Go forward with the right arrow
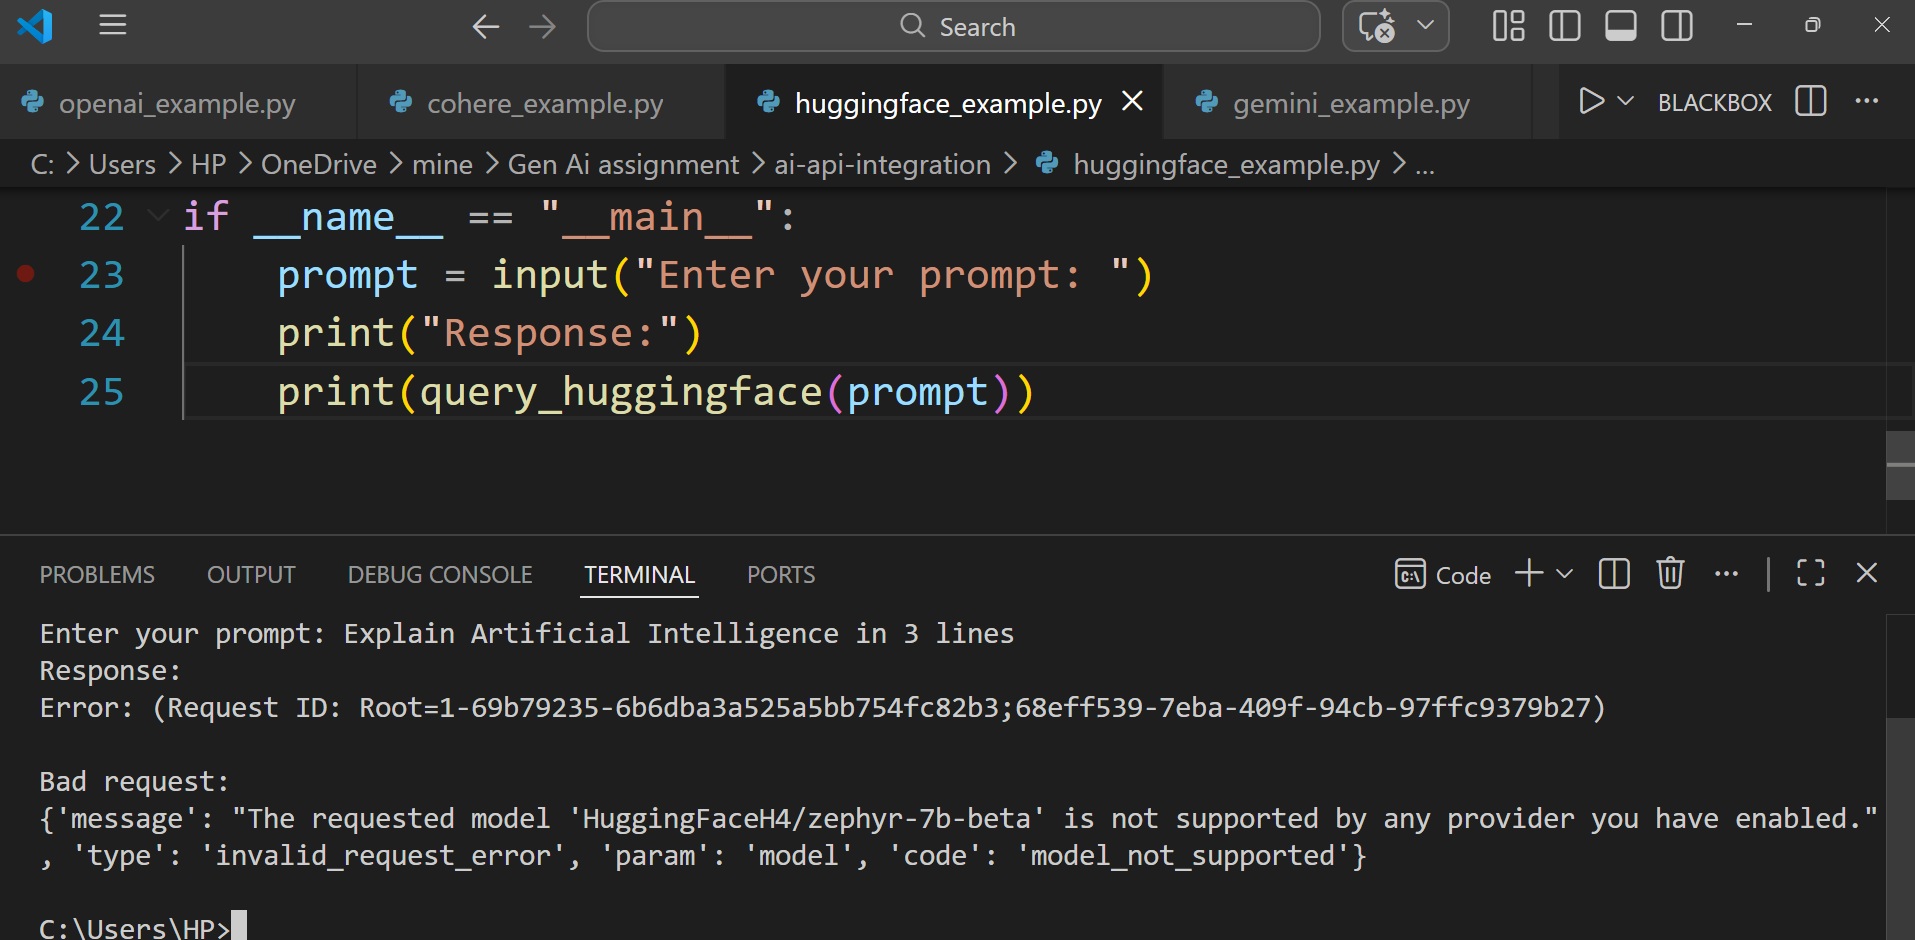The width and height of the screenshot is (1915, 940). pyautogui.click(x=542, y=26)
